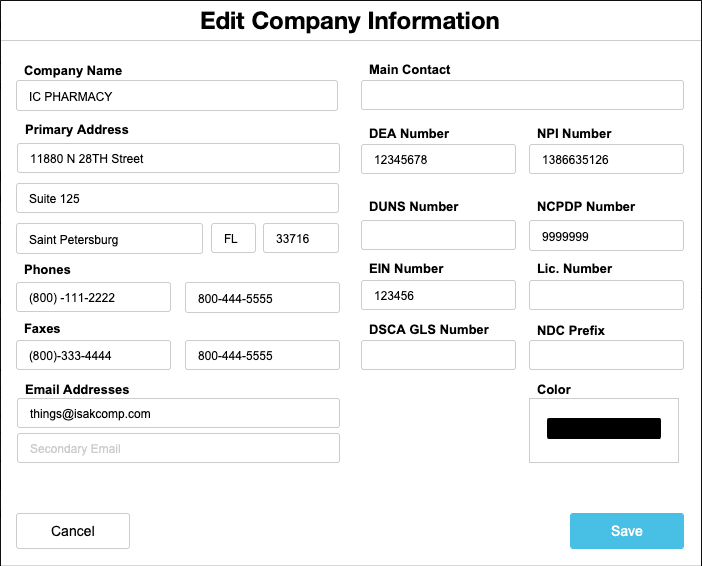Click the primary email address field
The height and width of the screenshot is (566, 702).
177,413
